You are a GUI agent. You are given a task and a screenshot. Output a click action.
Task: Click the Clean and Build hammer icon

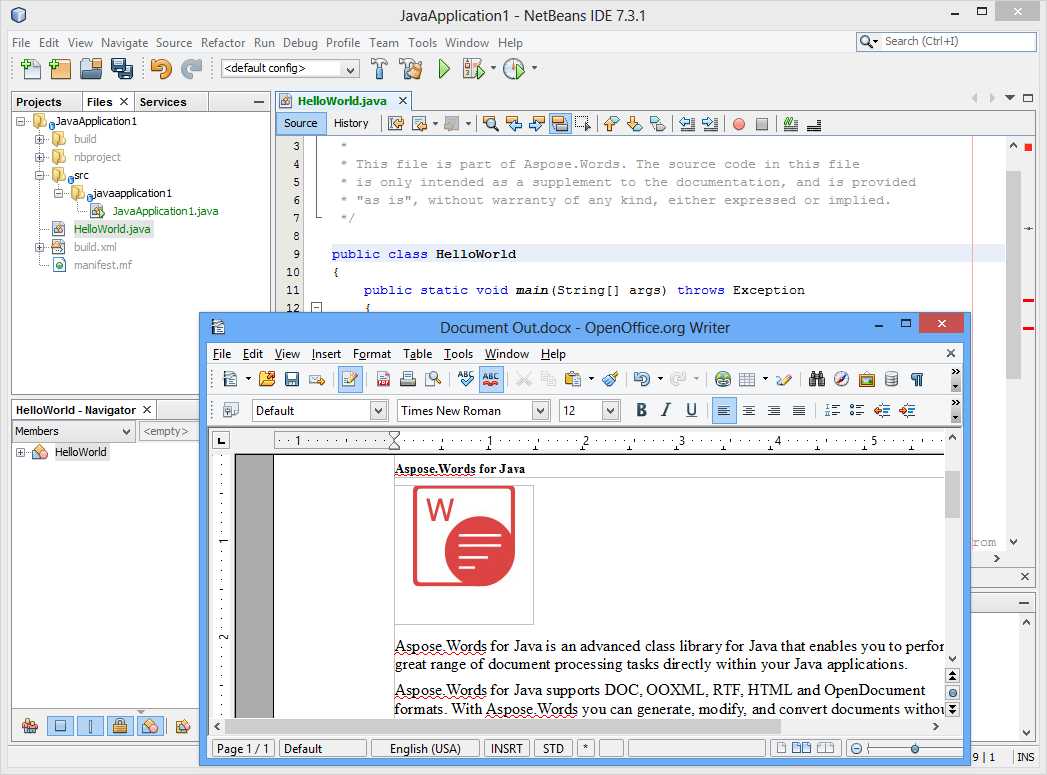[410, 69]
